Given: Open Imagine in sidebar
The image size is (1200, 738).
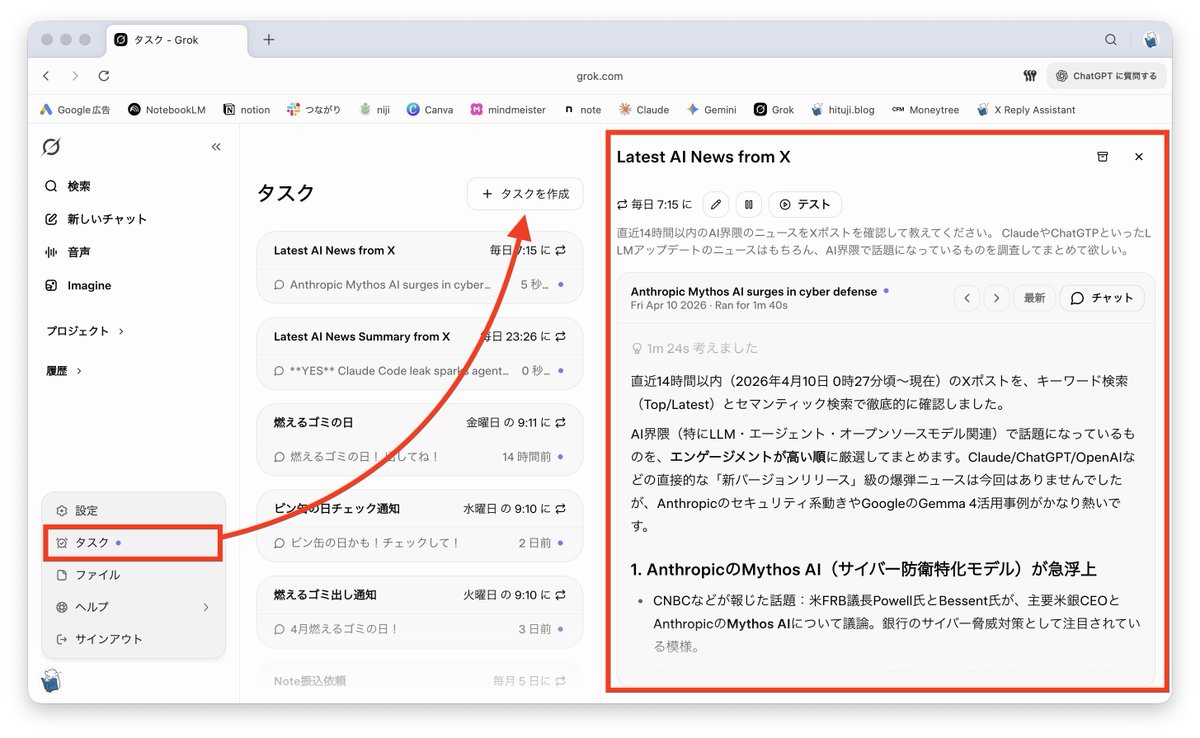Looking at the screenshot, I should pos(78,285).
